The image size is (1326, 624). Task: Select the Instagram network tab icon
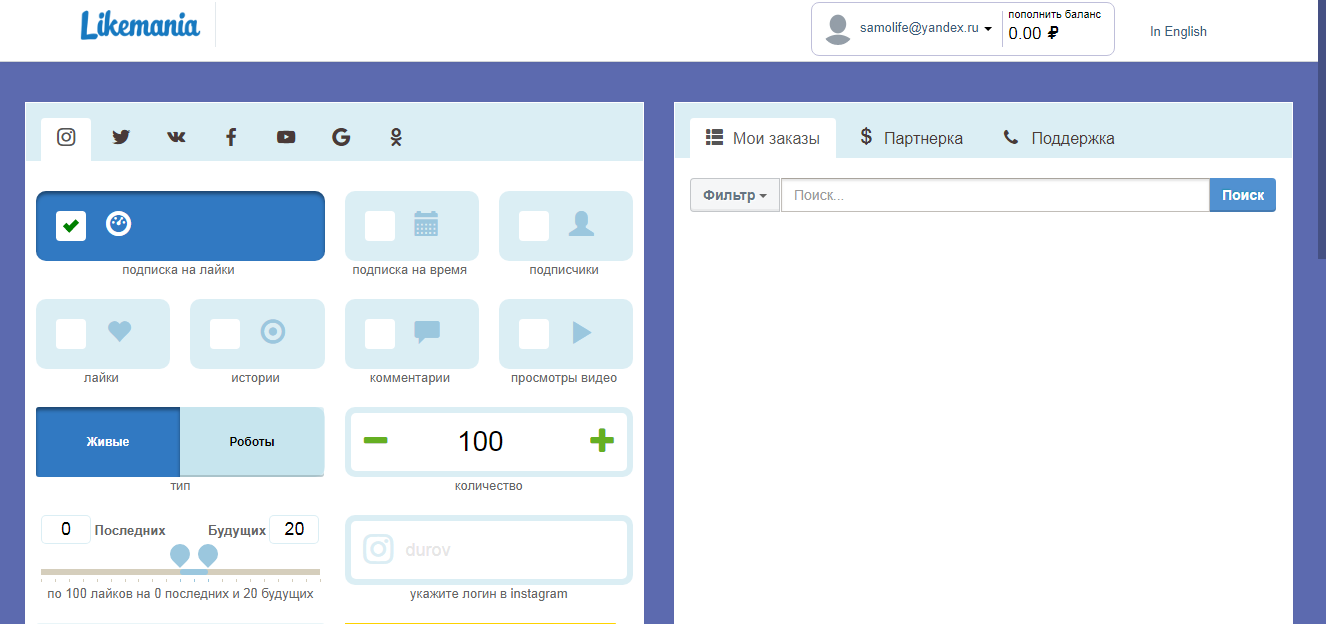[66, 138]
